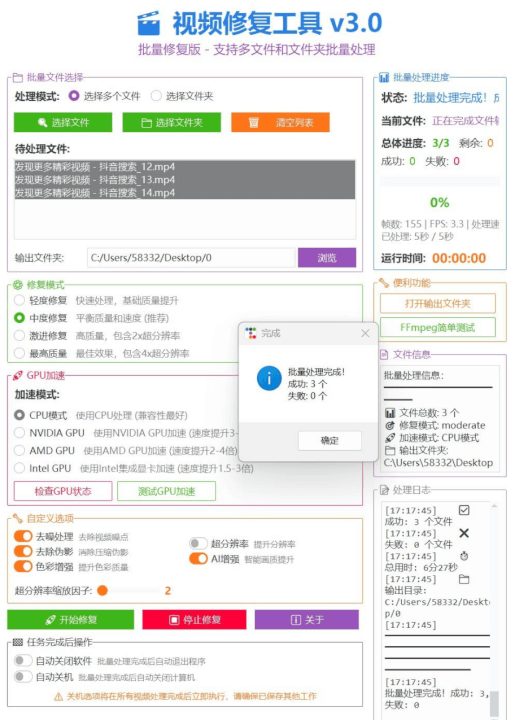The image size is (515, 720).
Task: Click the batch progress bar above 0%
Action: 440,182
